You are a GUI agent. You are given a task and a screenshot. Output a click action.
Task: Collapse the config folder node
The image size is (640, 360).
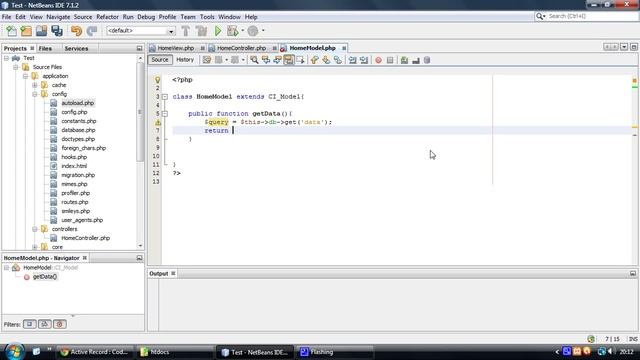pyautogui.click(x=35, y=94)
